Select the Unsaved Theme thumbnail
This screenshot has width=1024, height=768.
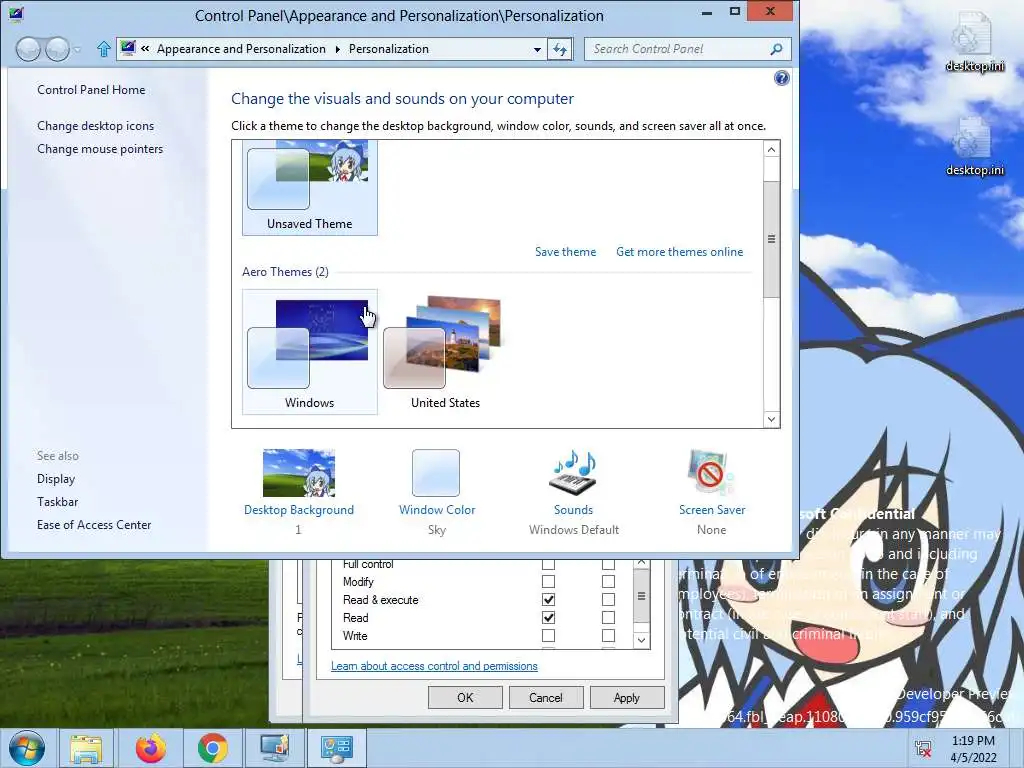click(310, 187)
